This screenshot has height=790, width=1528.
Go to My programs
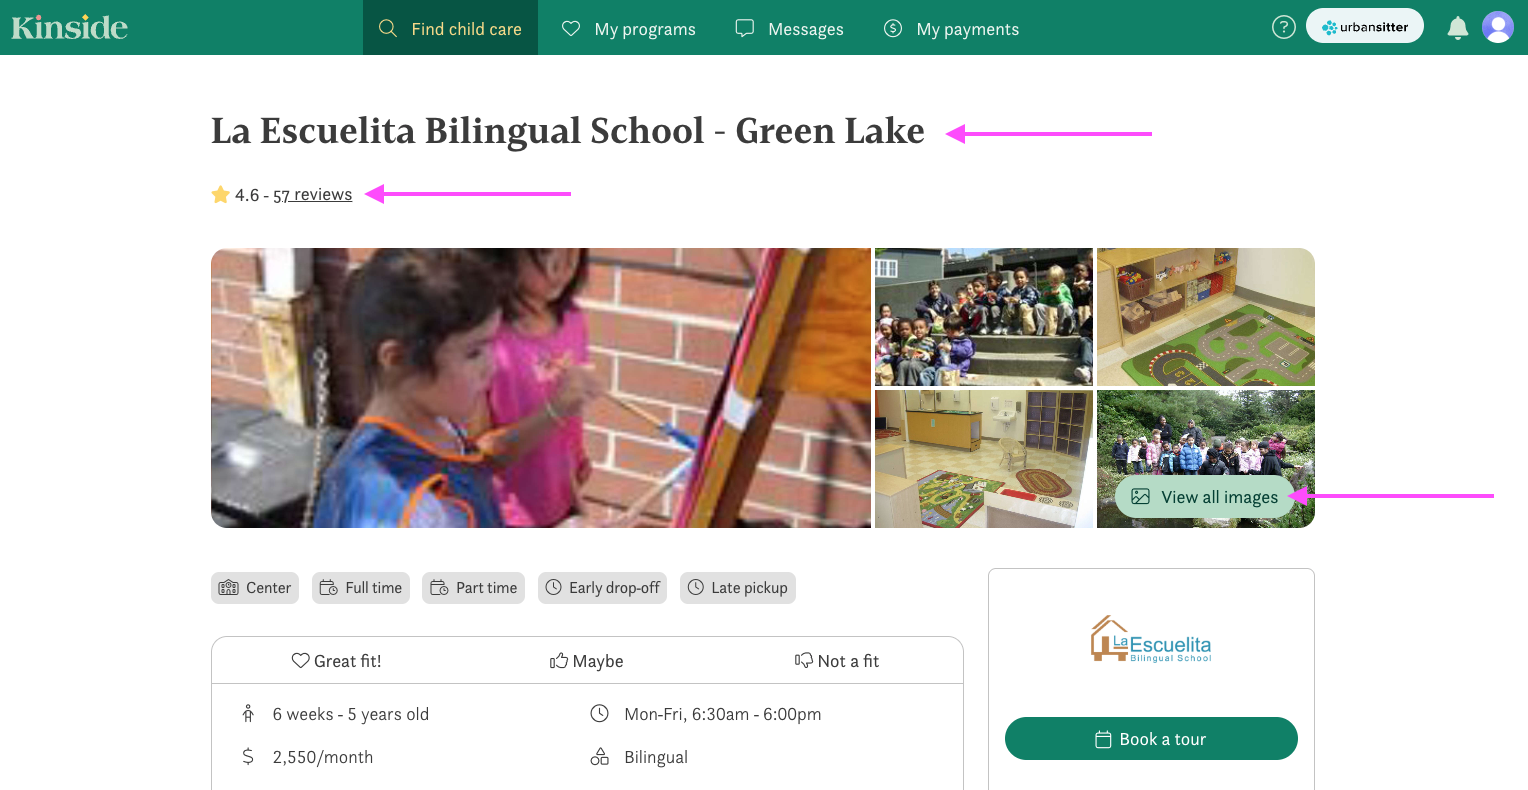coord(628,29)
